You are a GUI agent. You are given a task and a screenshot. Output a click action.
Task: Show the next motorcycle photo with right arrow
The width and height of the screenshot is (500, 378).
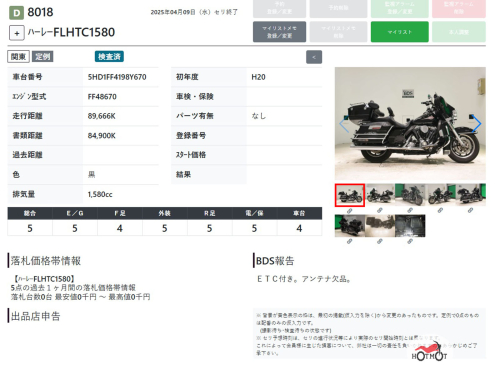coord(477,124)
